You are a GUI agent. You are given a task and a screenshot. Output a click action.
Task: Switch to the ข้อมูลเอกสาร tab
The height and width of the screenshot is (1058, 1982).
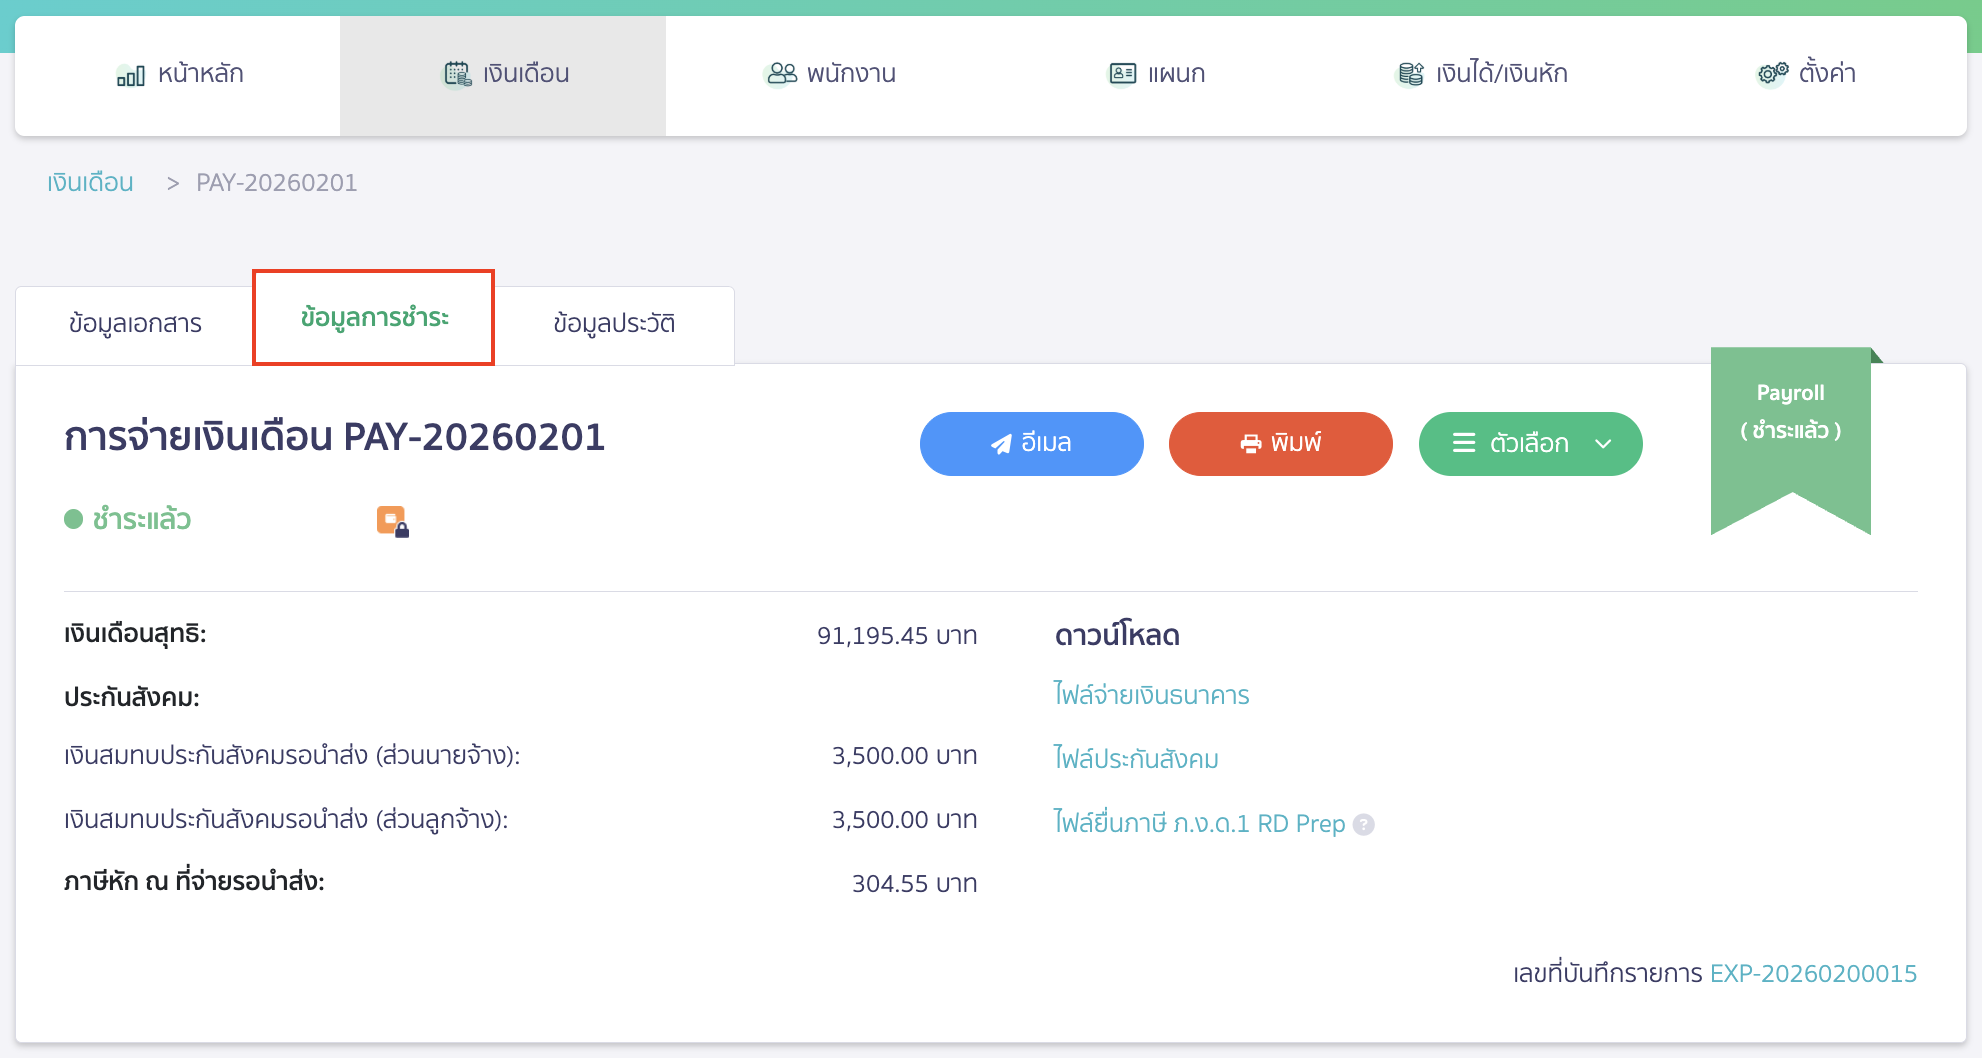[134, 323]
